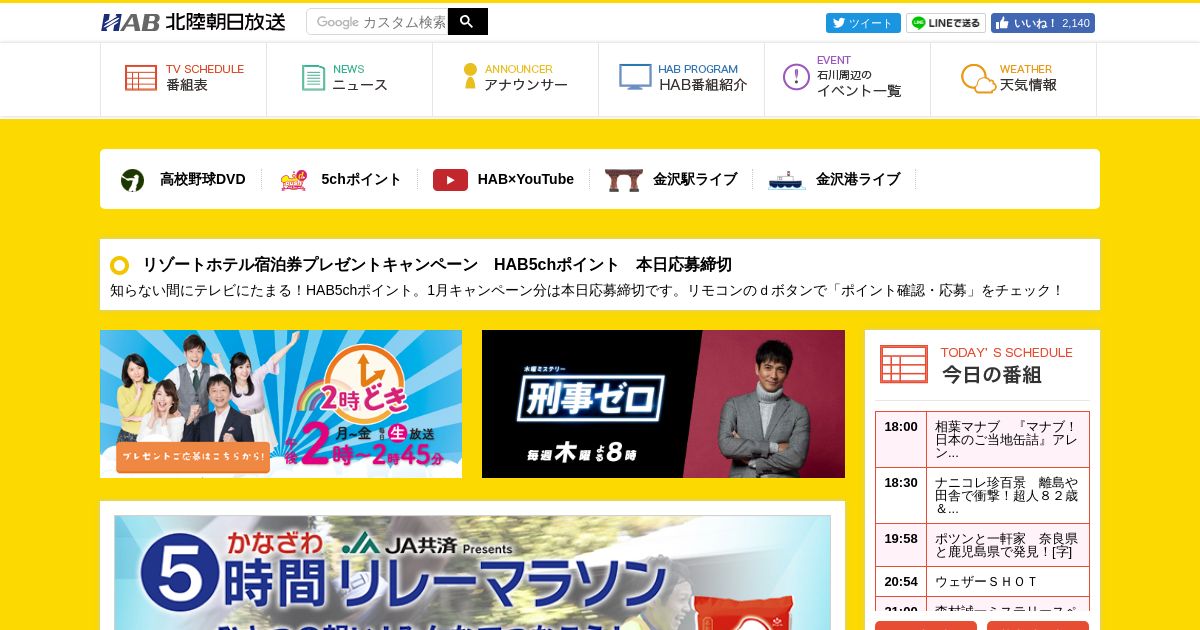This screenshot has width=1200, height=630.
Task: Open the 金沢駅ライブ link
Action: tap(695, 179)
